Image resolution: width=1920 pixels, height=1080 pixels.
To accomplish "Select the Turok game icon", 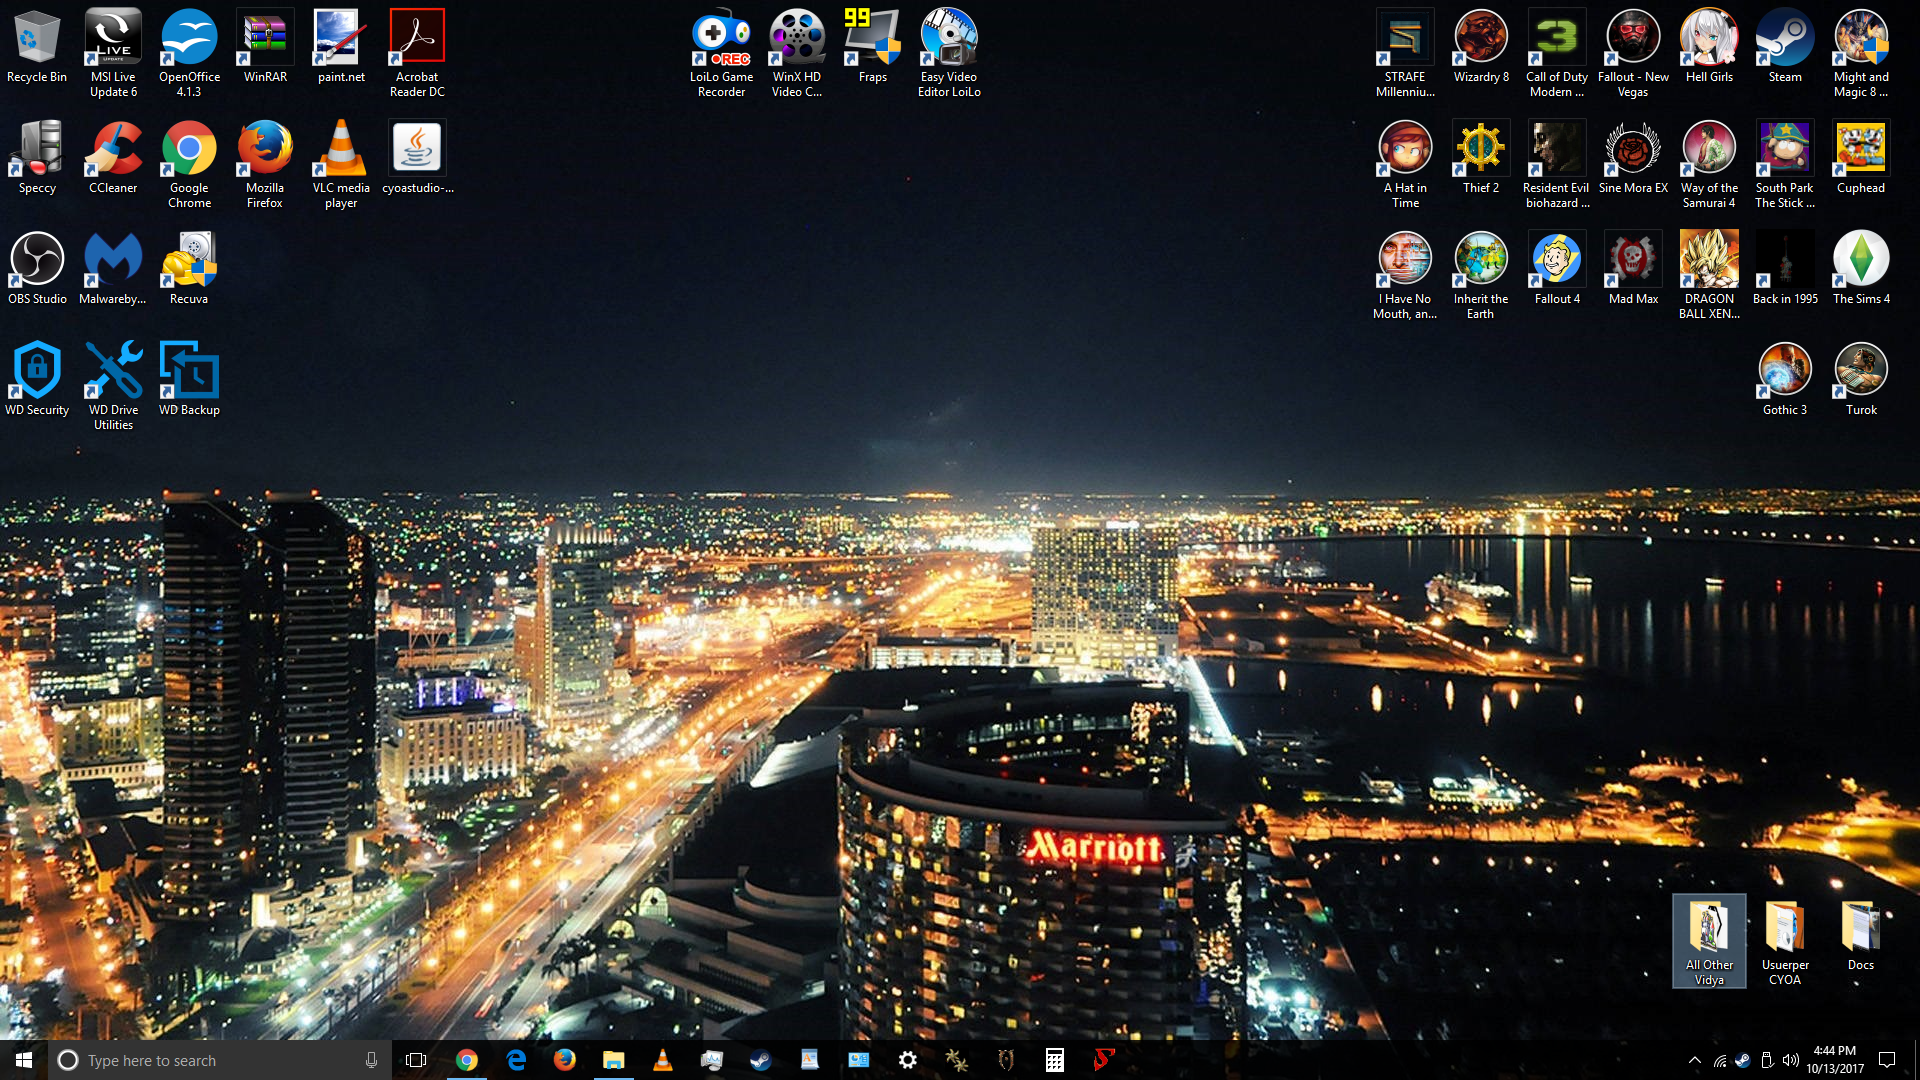I will (x=1861, y=380).
